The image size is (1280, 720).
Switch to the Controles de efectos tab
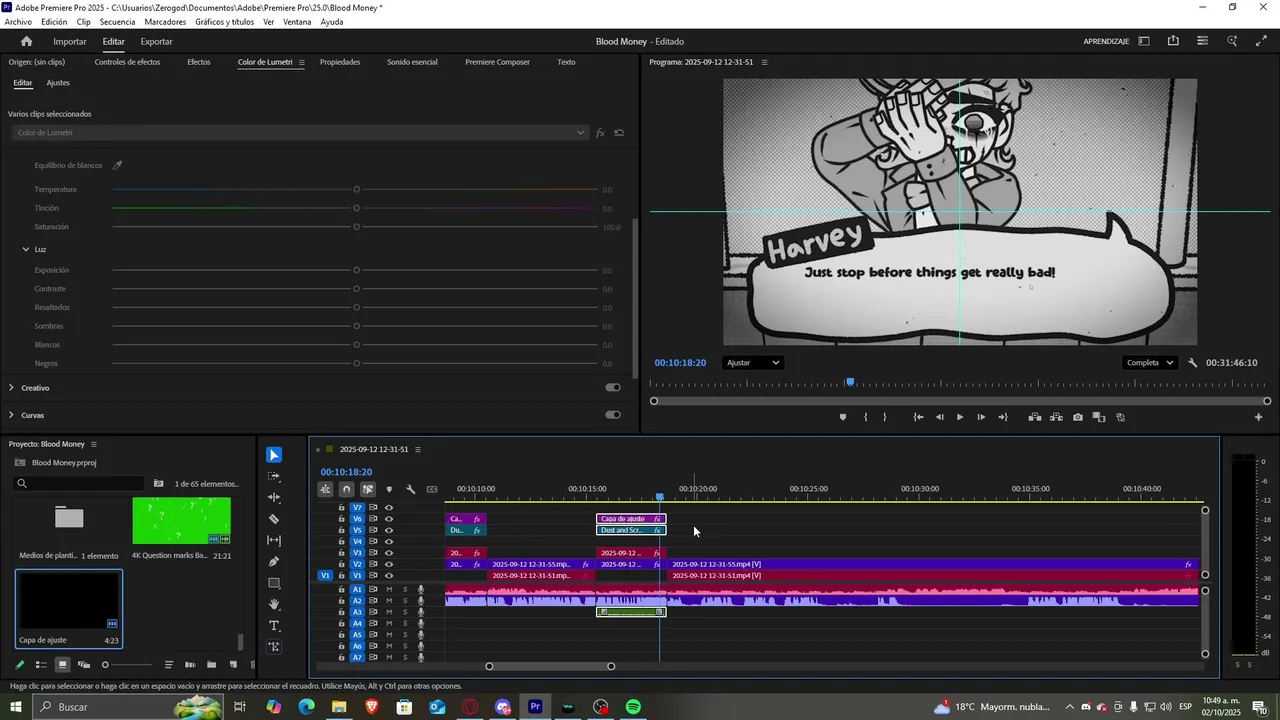point(127,62)
